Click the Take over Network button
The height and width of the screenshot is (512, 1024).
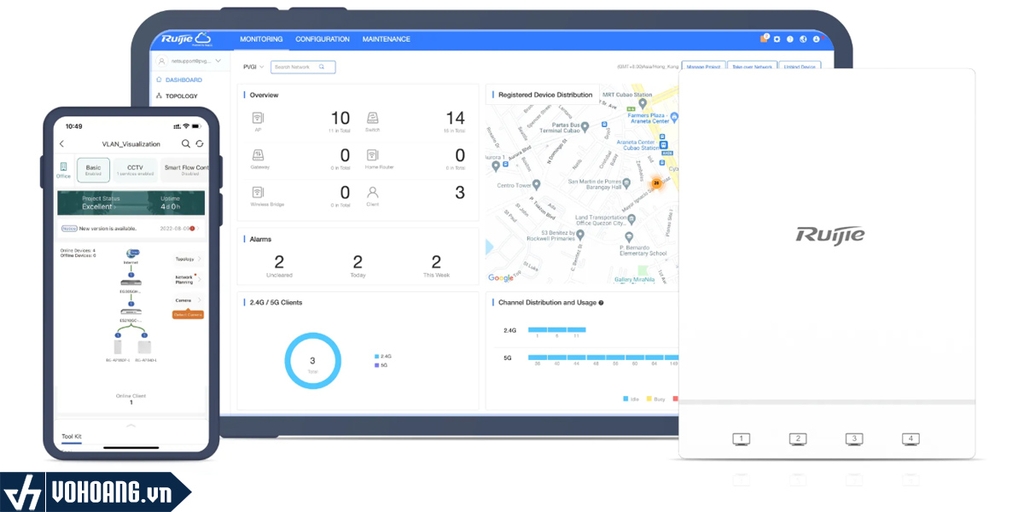[752, 67]
